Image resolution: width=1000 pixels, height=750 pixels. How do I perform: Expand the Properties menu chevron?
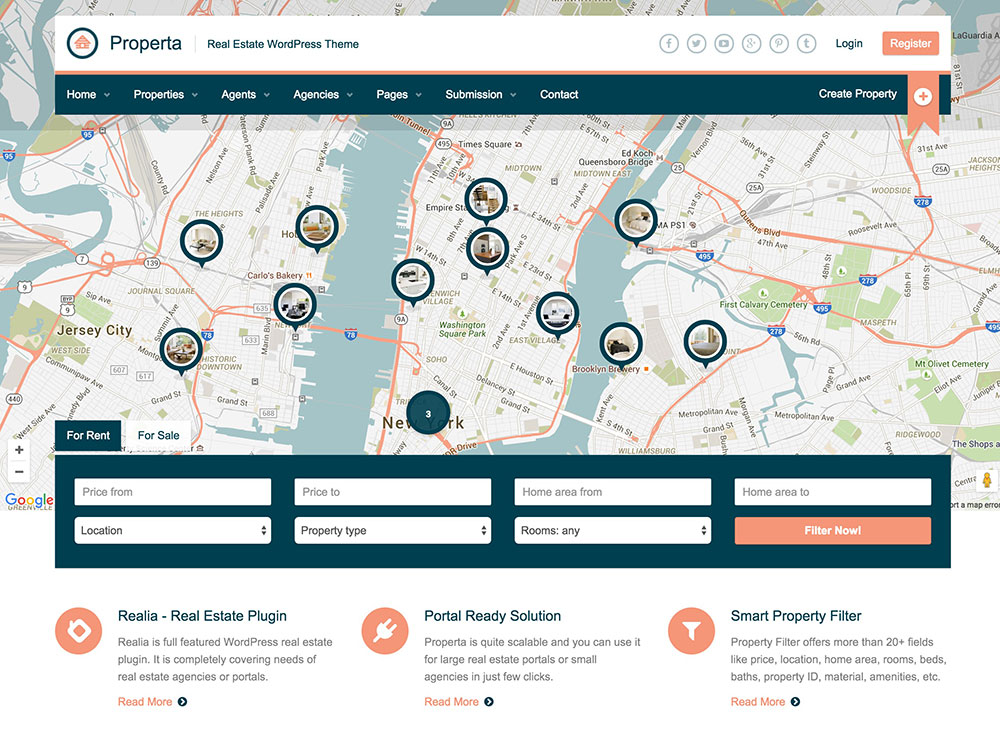click(x=195, y=95)
